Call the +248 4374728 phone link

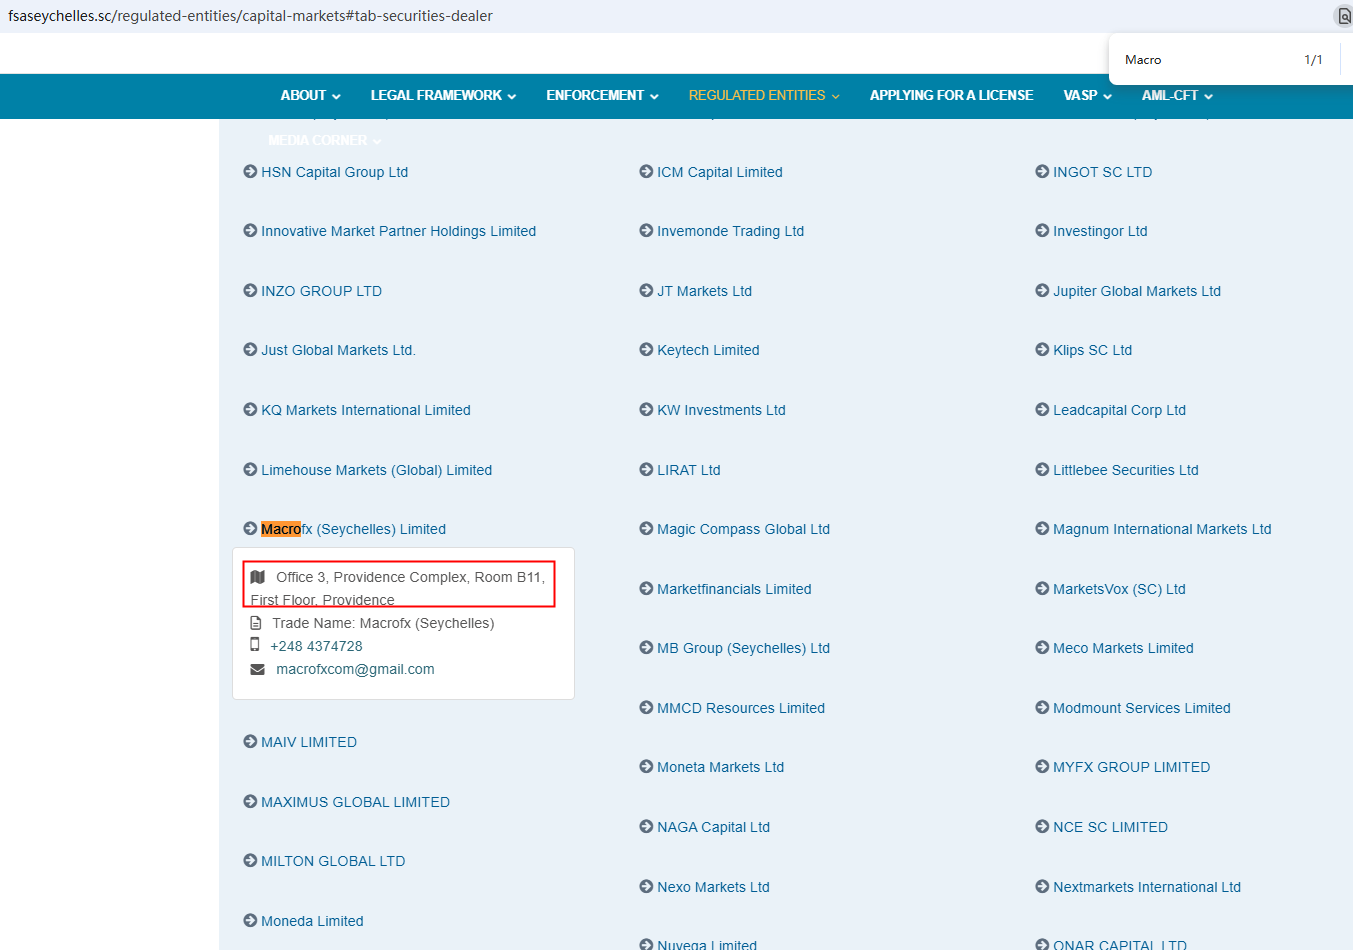click(x=316, y=646)
